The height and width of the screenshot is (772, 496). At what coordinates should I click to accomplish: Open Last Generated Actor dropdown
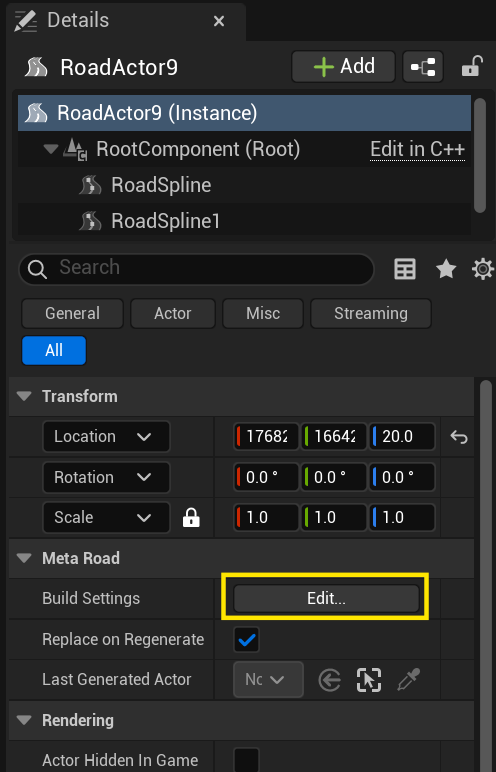[268, 679]
